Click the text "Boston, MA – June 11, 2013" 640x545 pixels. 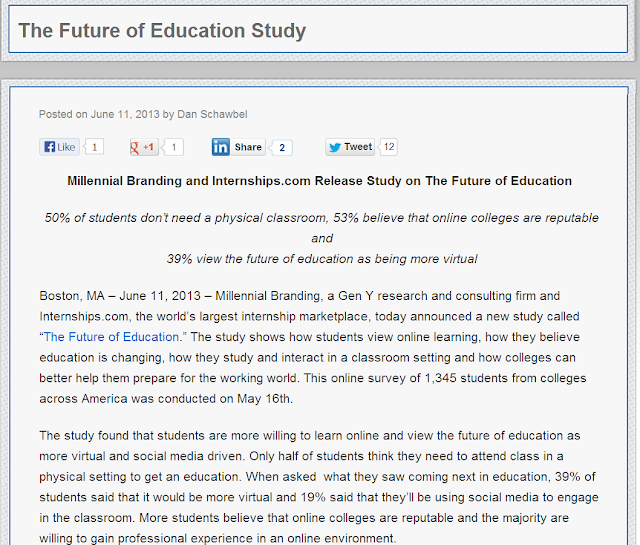(x=120, y=296)
